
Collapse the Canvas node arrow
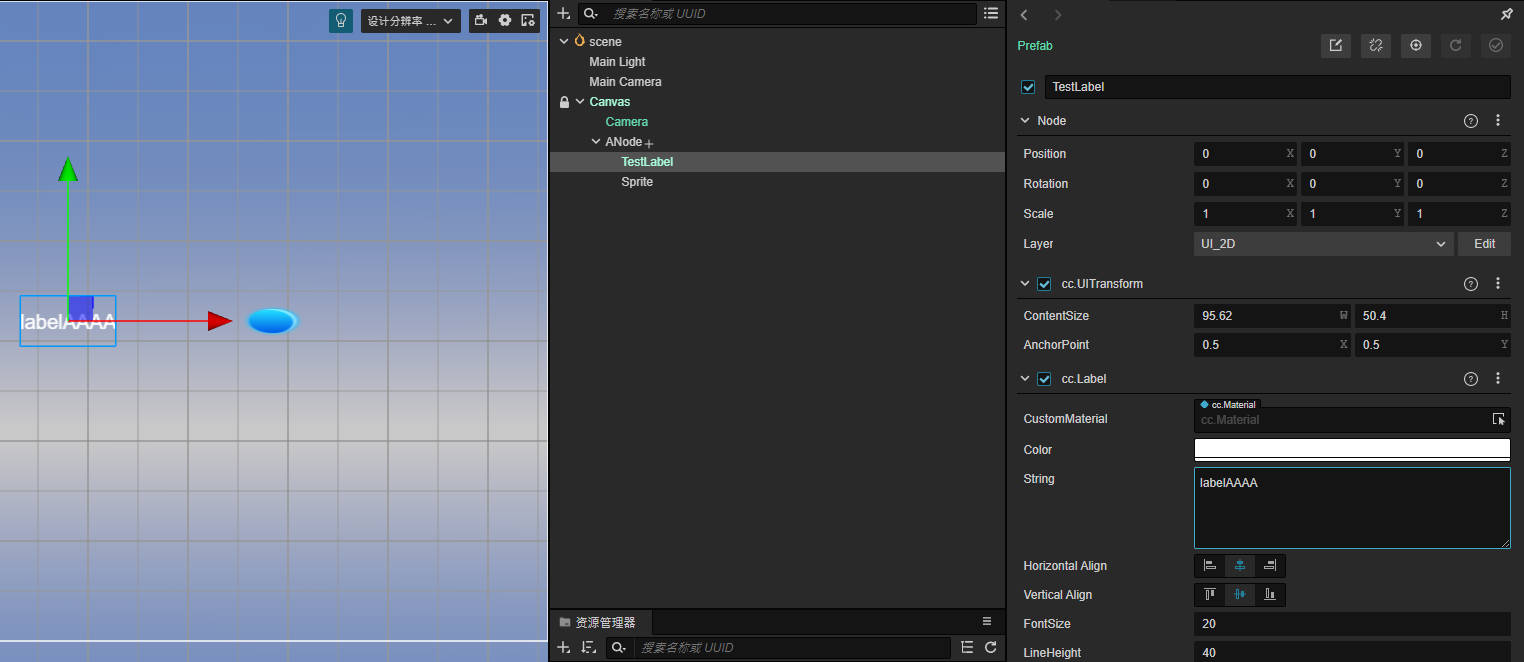point(580,102)
